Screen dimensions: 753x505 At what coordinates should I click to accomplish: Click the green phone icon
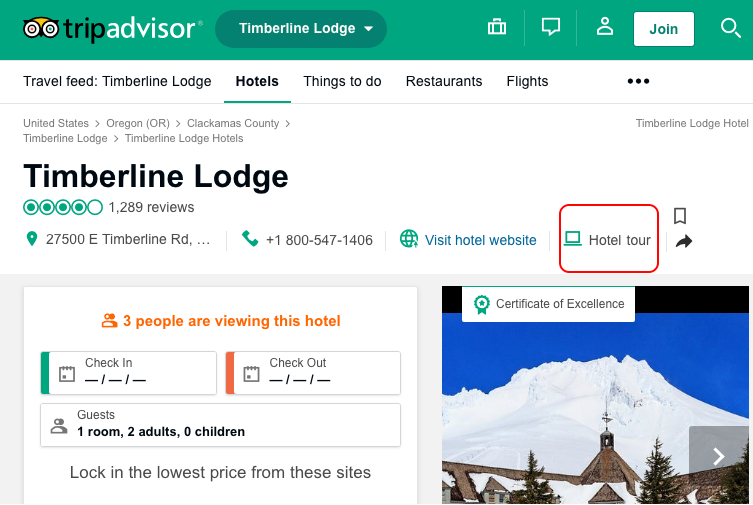250,238
